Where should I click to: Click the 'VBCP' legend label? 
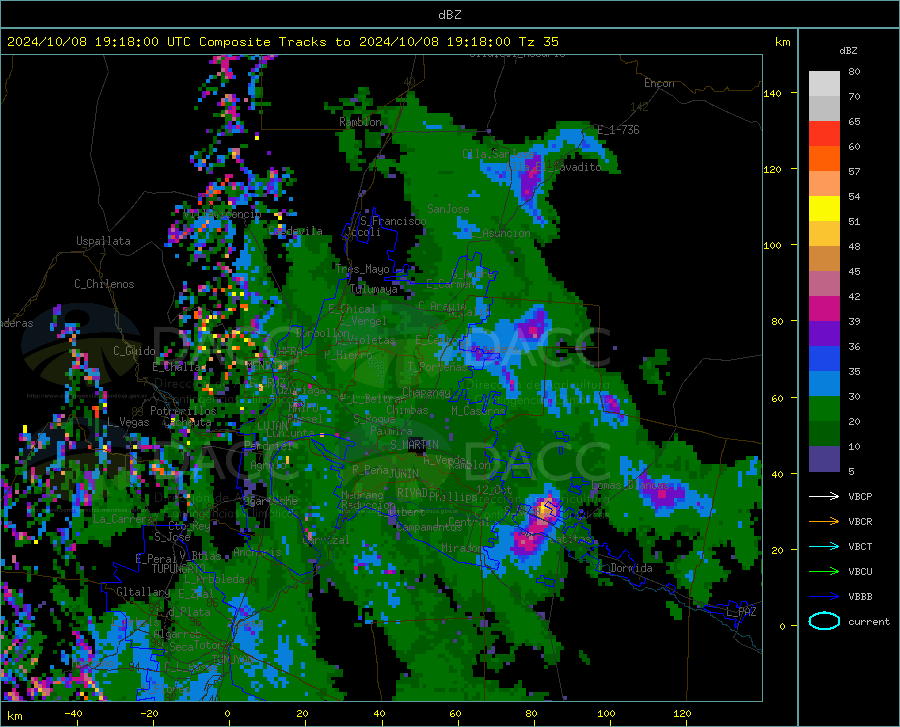[860, 496]
